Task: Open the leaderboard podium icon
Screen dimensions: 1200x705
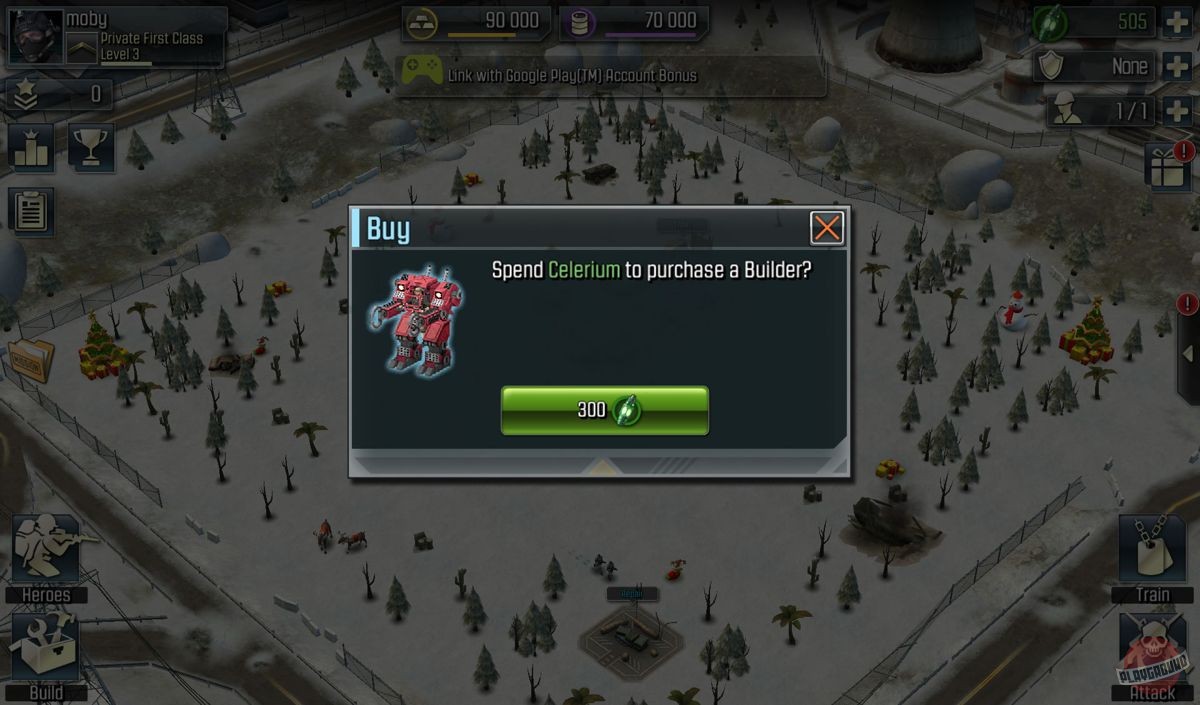Action: (31, 148)
